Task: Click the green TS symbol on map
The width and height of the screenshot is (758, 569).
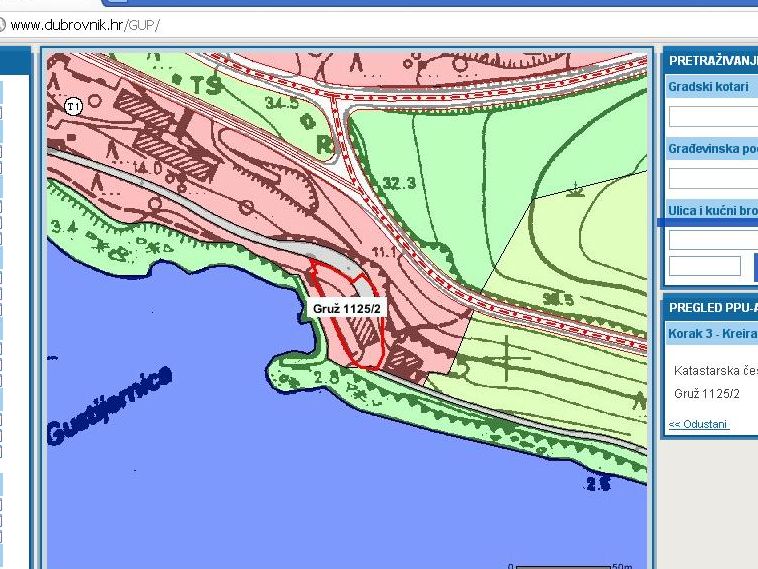Action: [205, 86]
